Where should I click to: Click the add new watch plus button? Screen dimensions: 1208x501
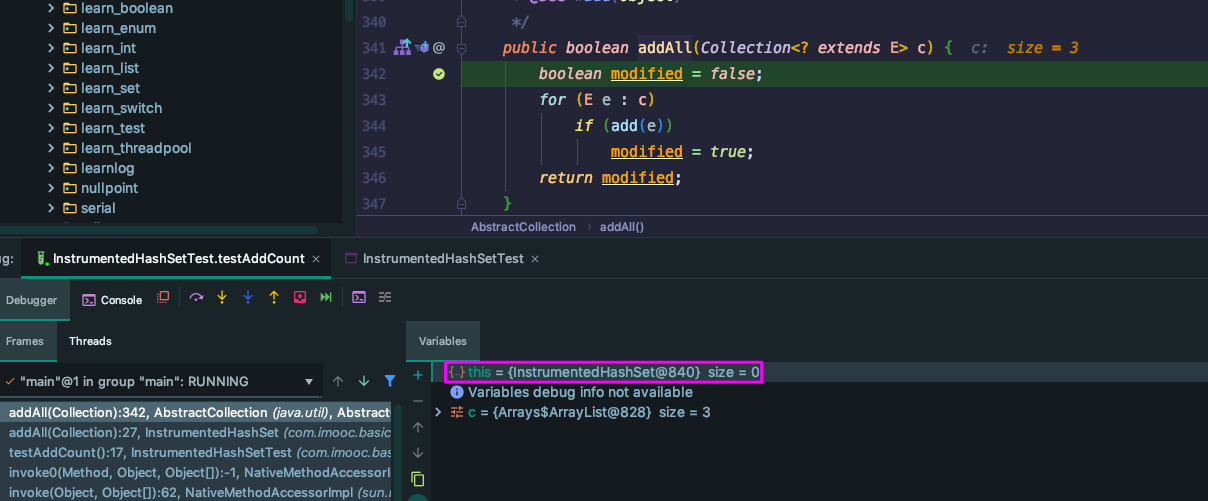pyautogui.click(x=418, y=375)
